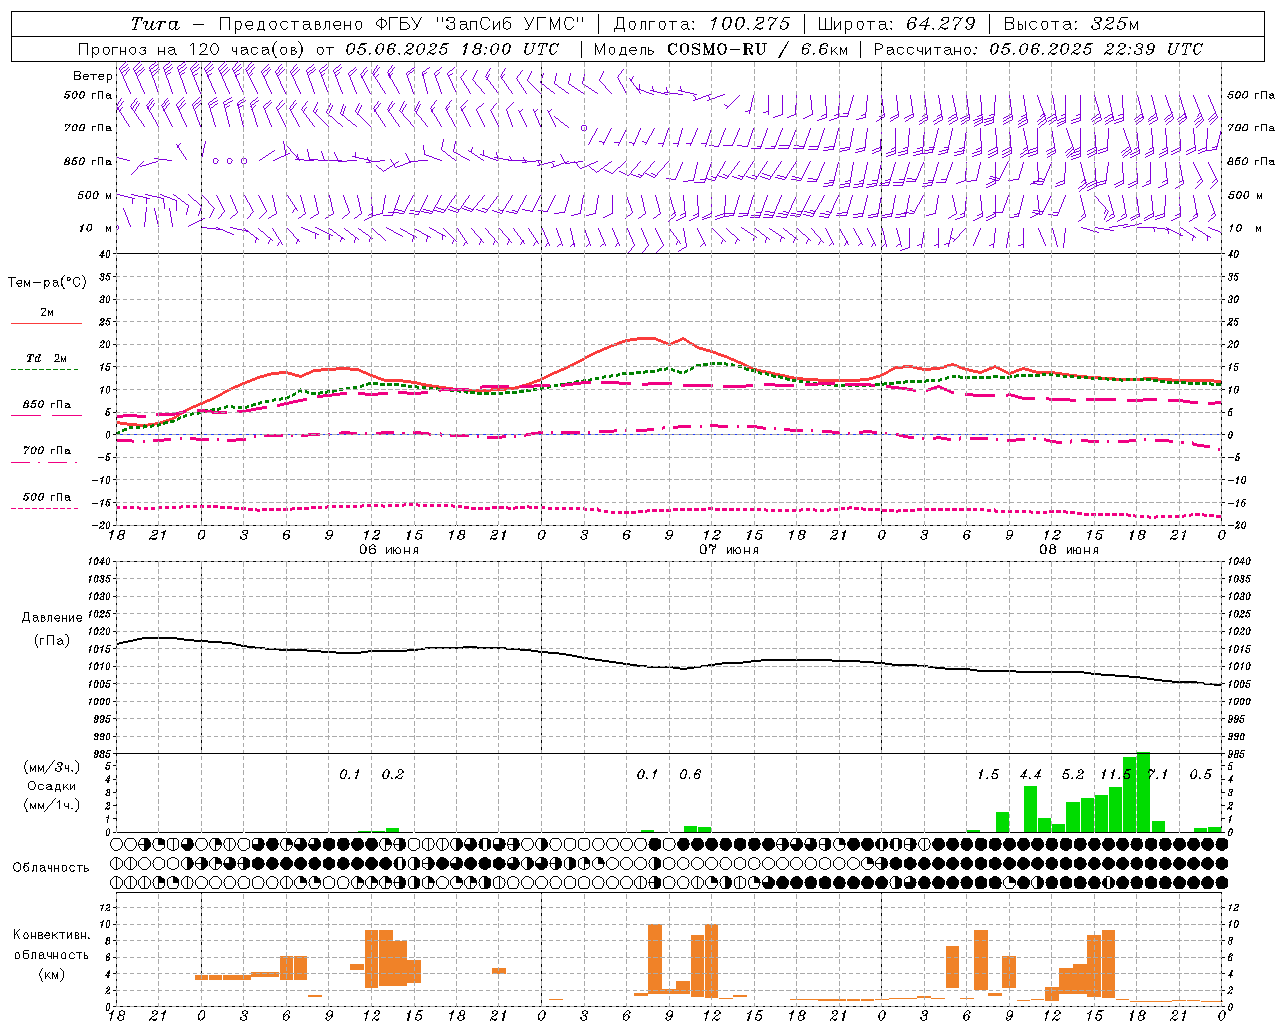This screenshot has height=1024, width=1280.
Task: Click the "Ветер" wind panel label
Action: pos(92,76)
